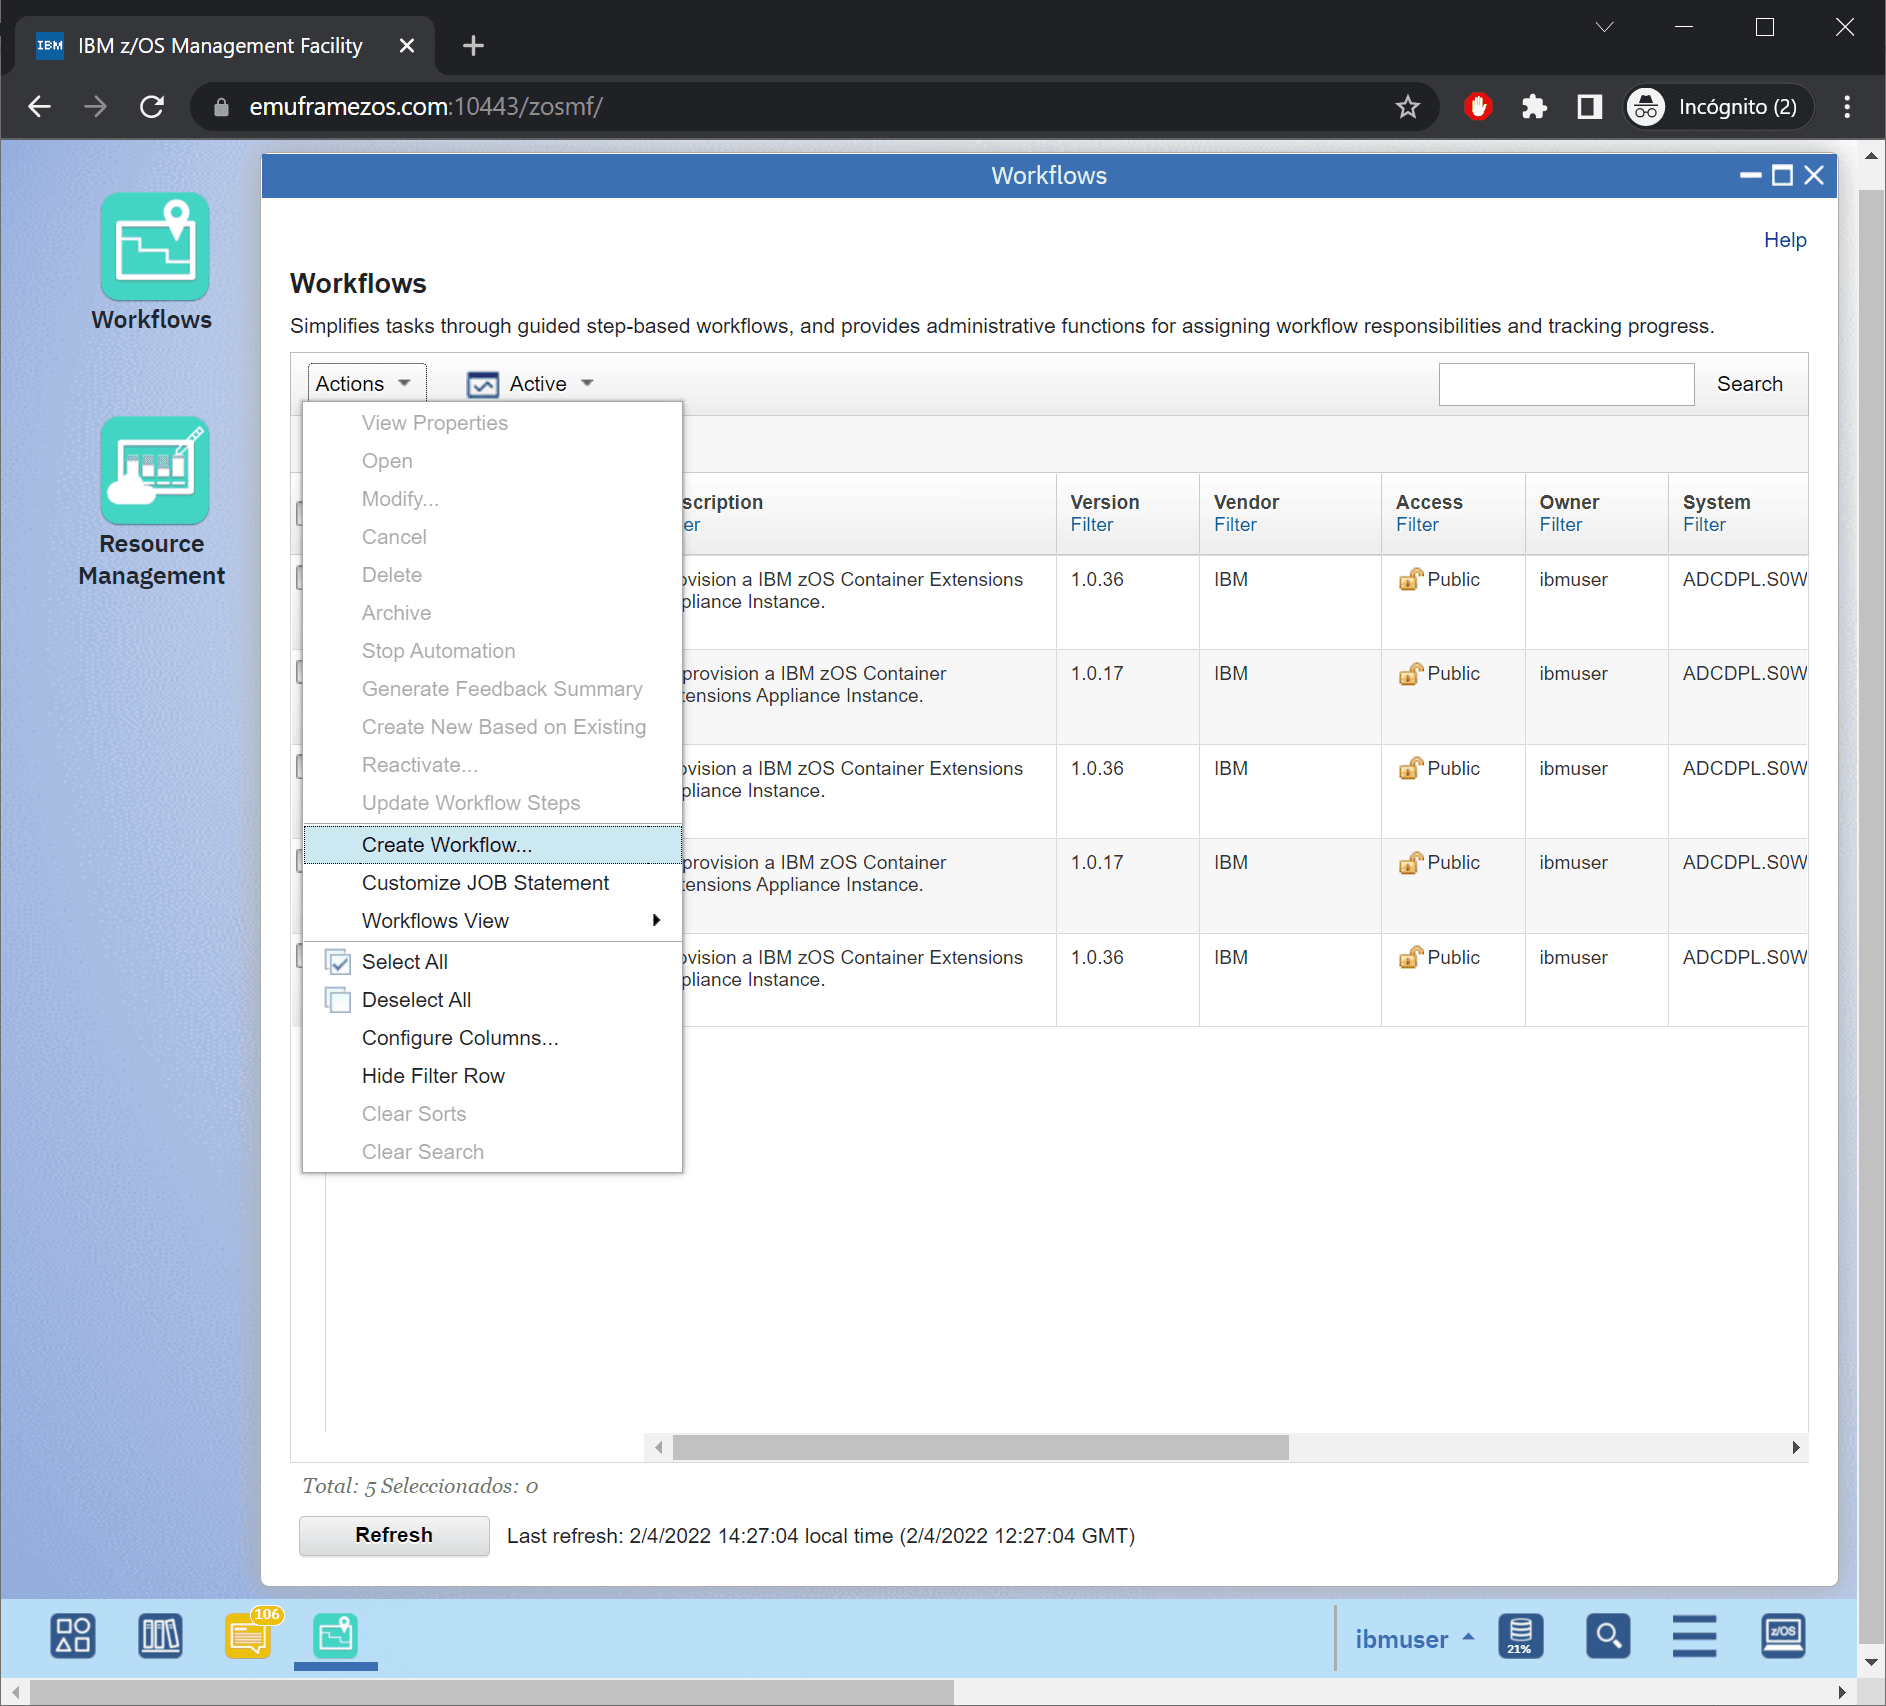Bookmark this page with the star icon
This screenshot has width=1886, height=1706.
[x=1407, y=107]
